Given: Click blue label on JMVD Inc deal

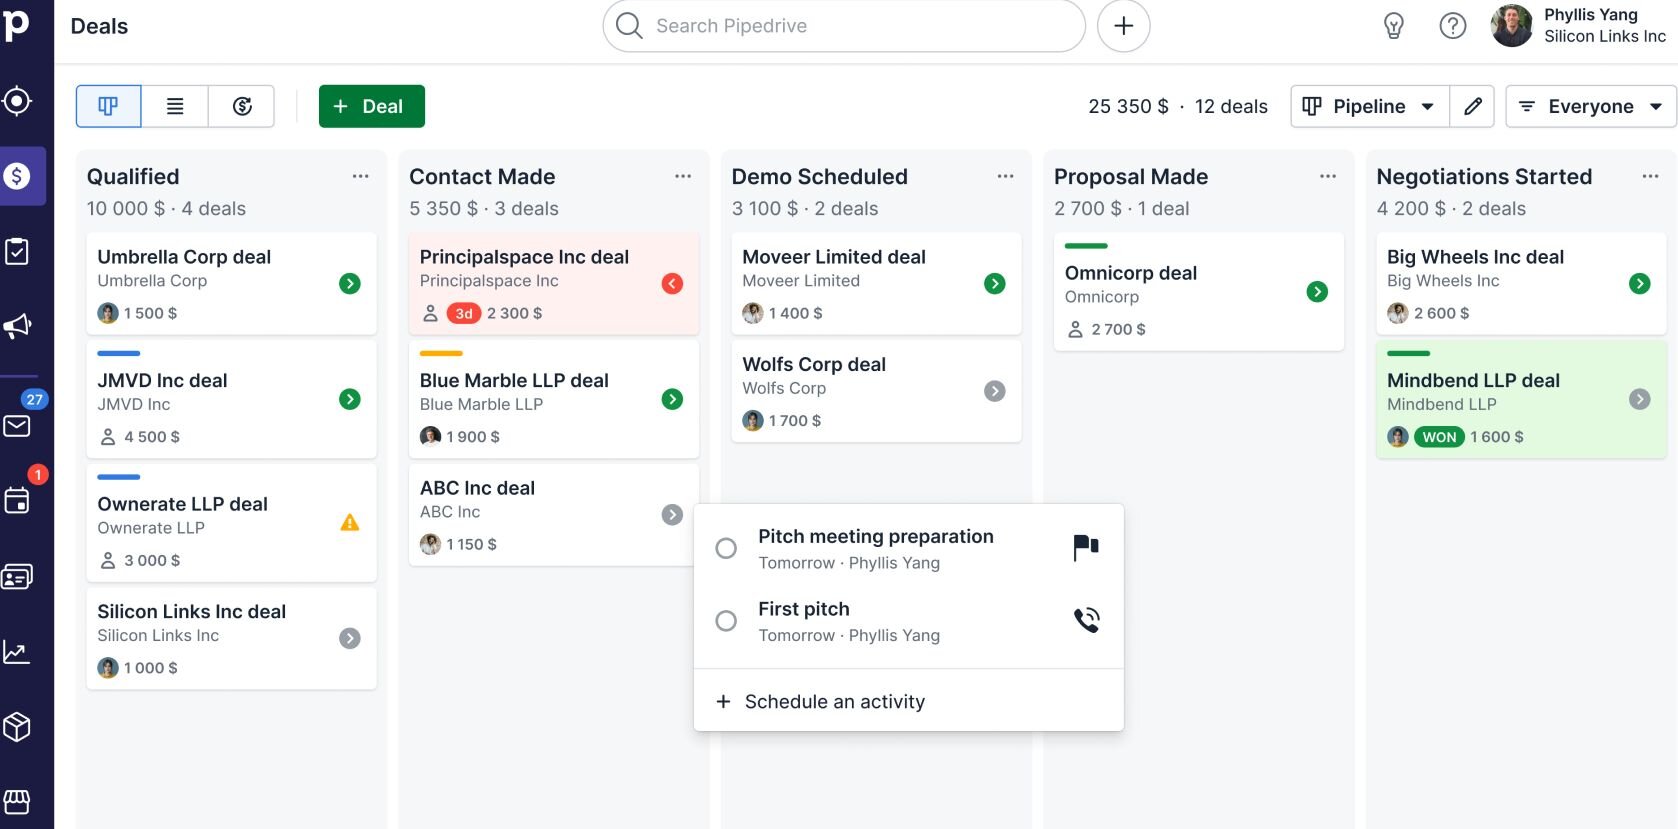Looking at the screenshot, I should coord(119,353).
